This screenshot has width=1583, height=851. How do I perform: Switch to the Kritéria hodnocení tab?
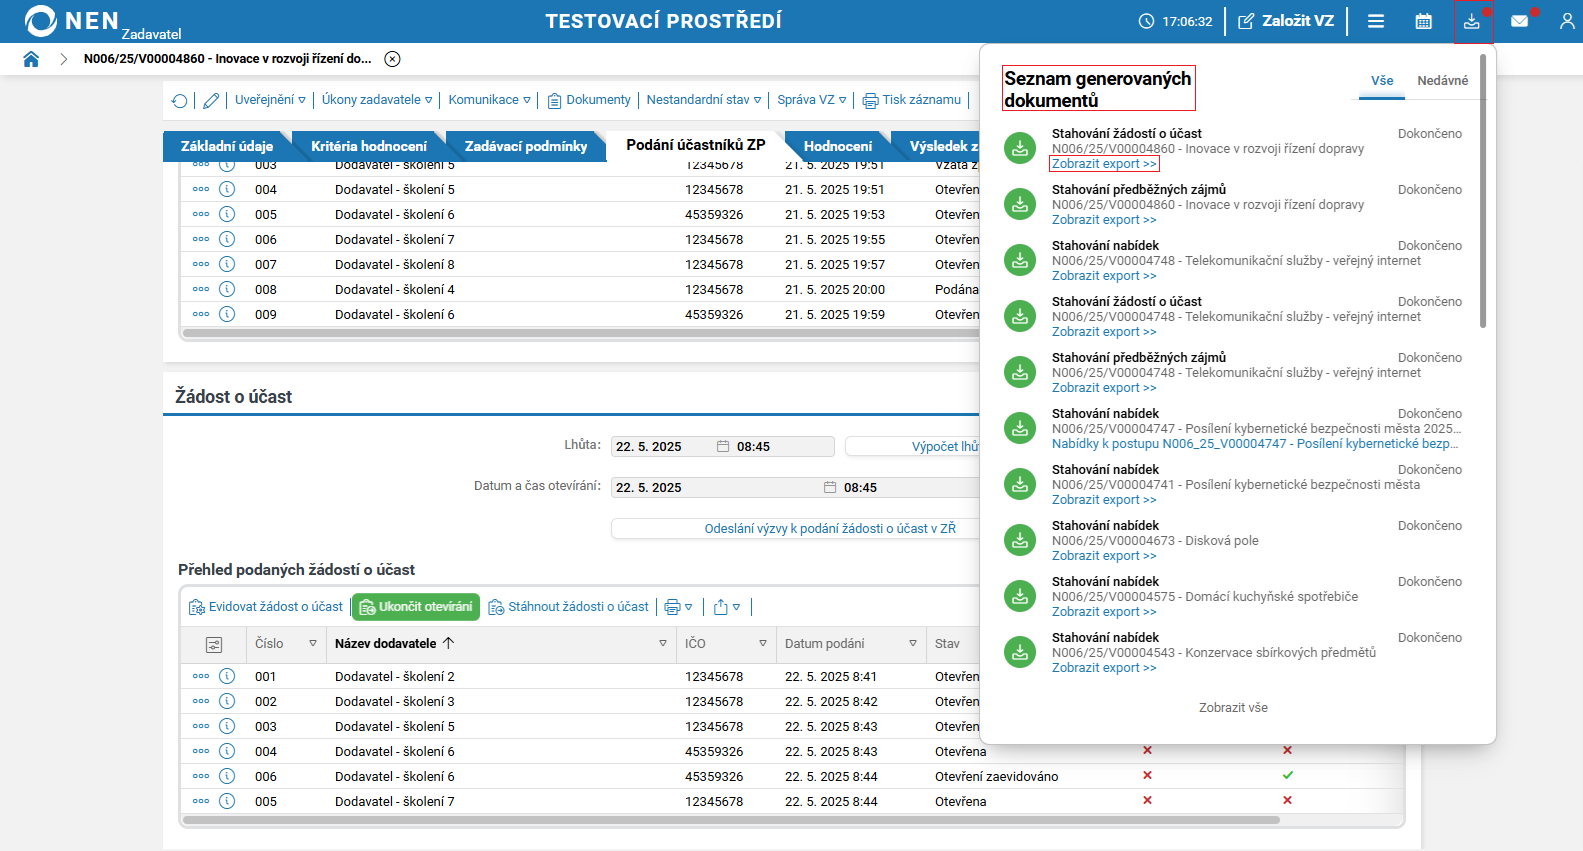[x=368, y=146]
